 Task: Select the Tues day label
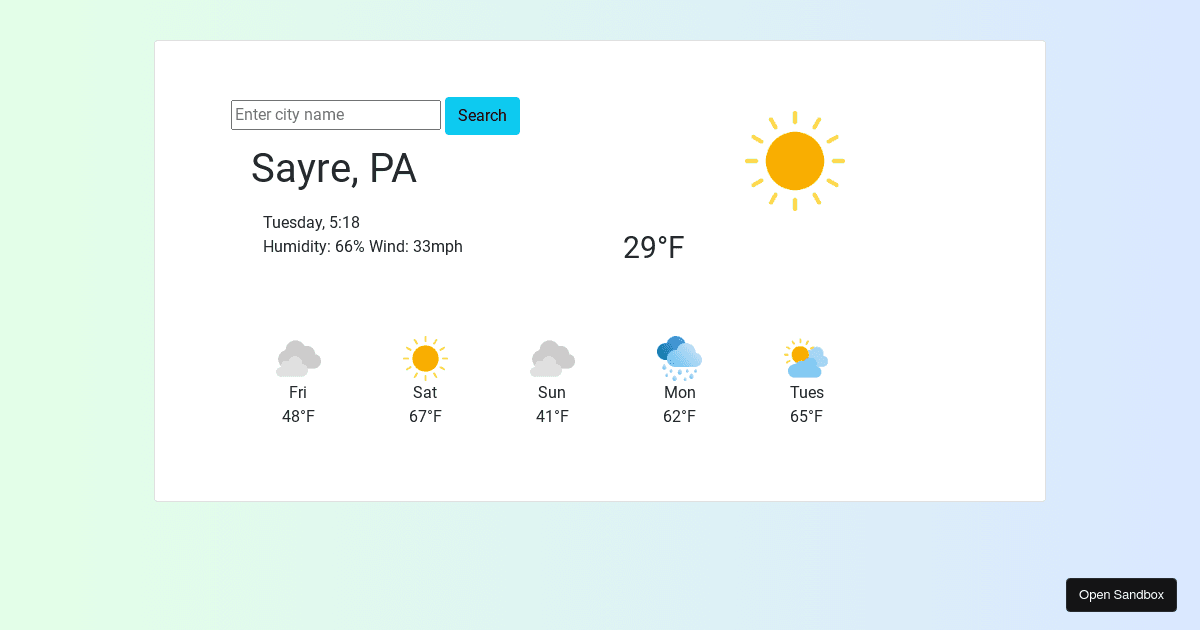coord(807,392)
